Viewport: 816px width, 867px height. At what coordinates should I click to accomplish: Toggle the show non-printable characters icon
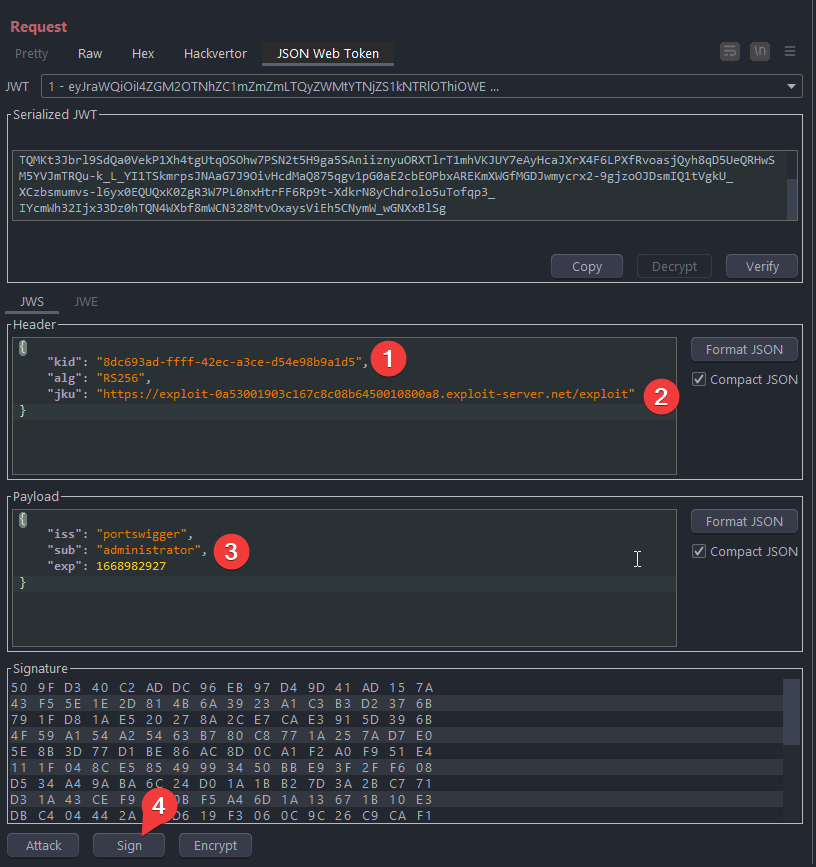tap(760, 51)
